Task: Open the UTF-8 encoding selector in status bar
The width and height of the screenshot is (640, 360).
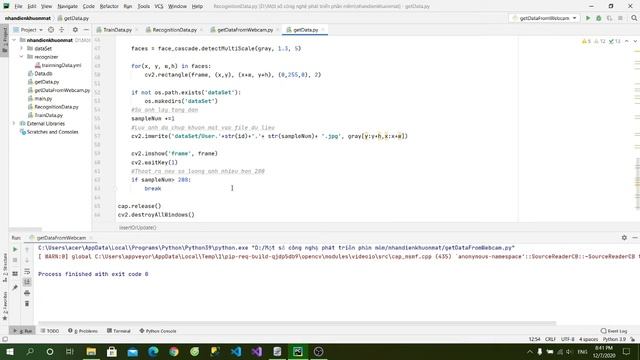Action: 567,339
